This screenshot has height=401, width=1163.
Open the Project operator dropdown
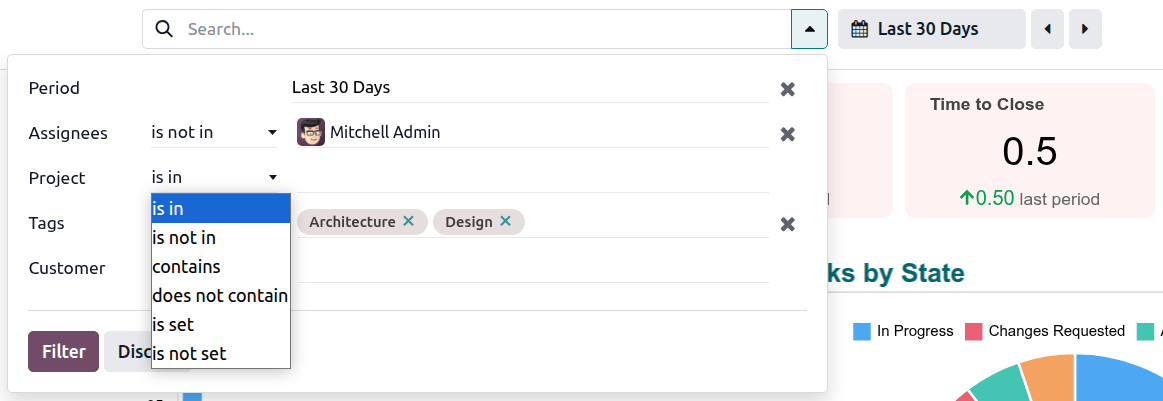(214, 177)
